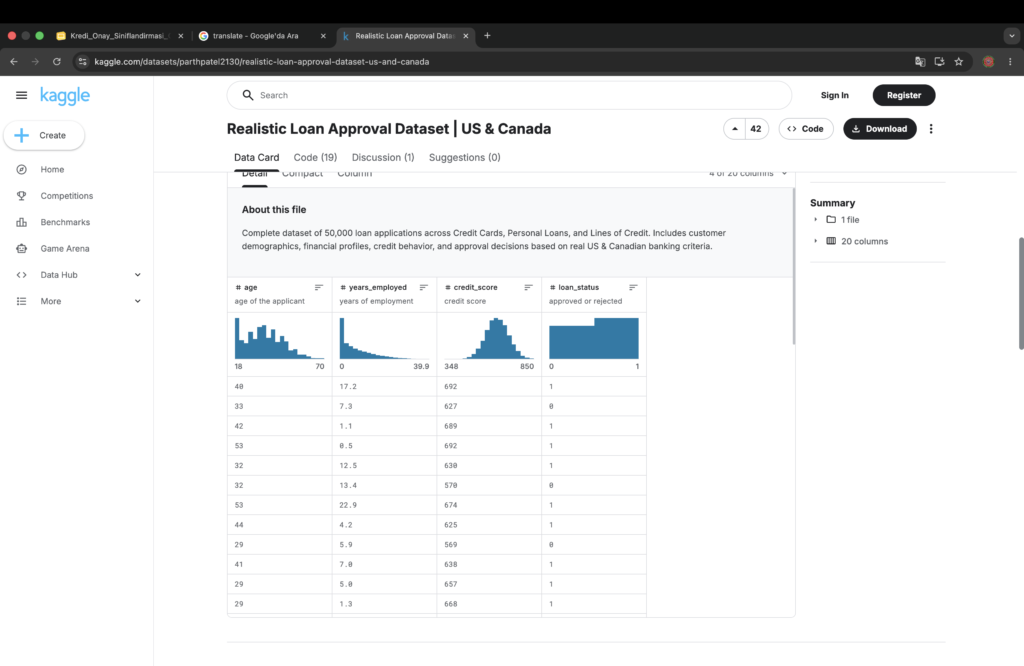Click the sort icon for credit_score column
The width and height of the screenshot is (1024, 666).
(x=528, y=287)
